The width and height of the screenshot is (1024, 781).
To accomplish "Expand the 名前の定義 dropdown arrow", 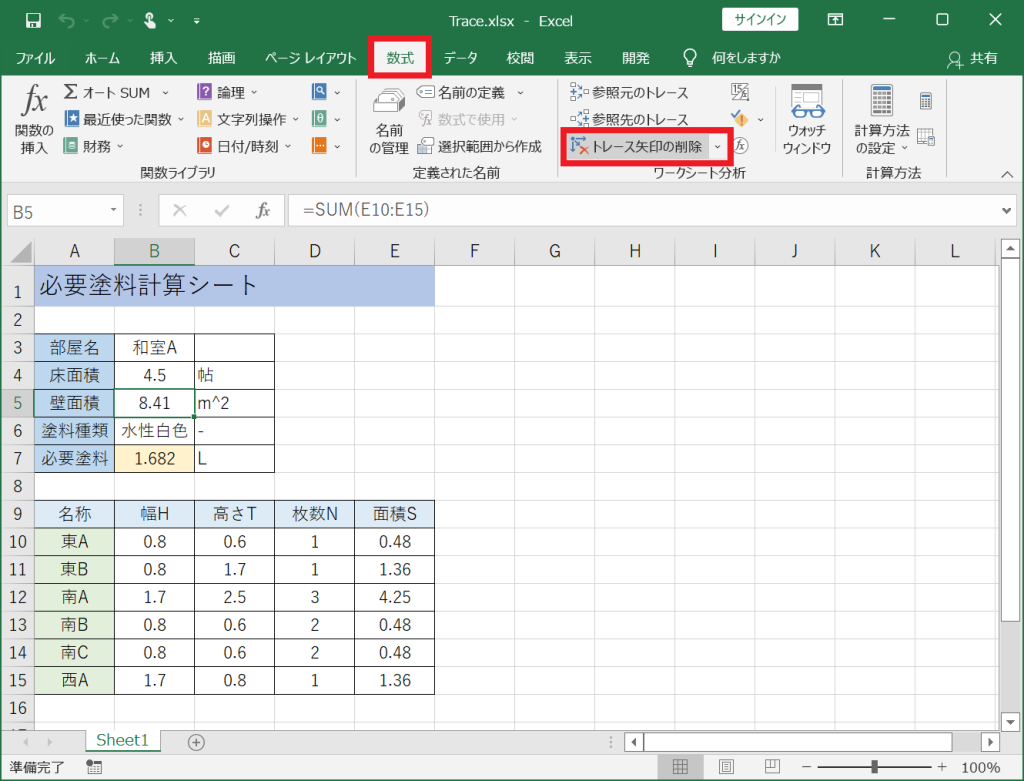I will 520,93.
